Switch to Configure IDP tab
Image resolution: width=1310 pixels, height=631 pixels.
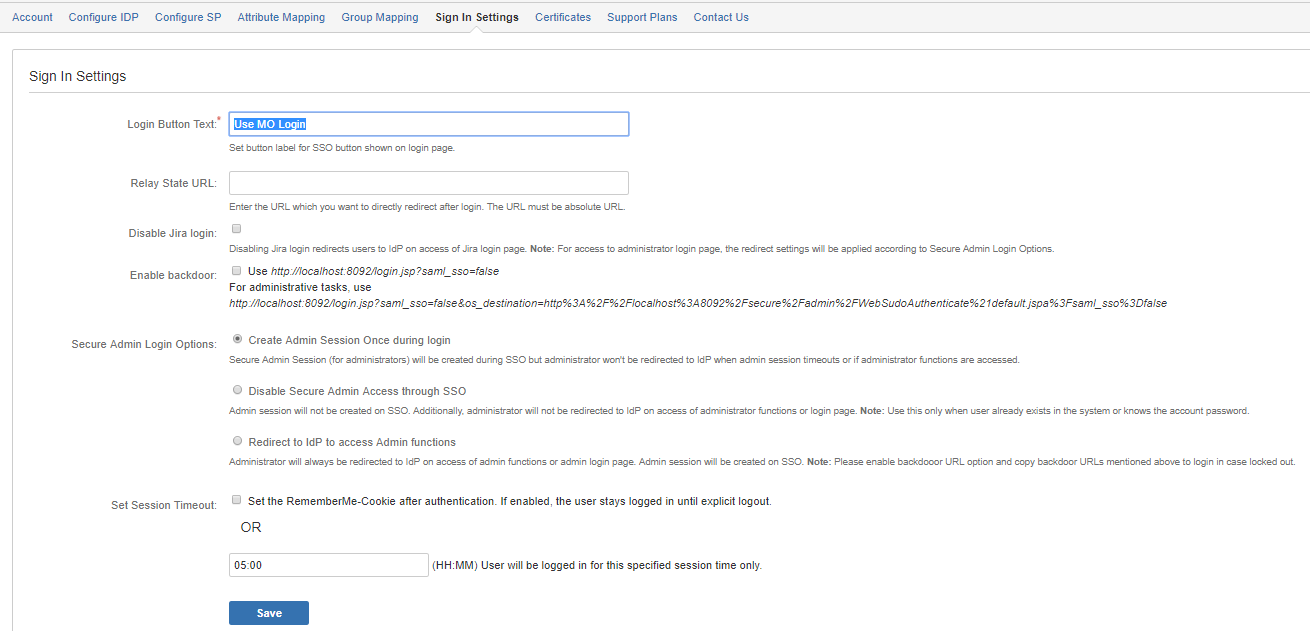(104, 17)
